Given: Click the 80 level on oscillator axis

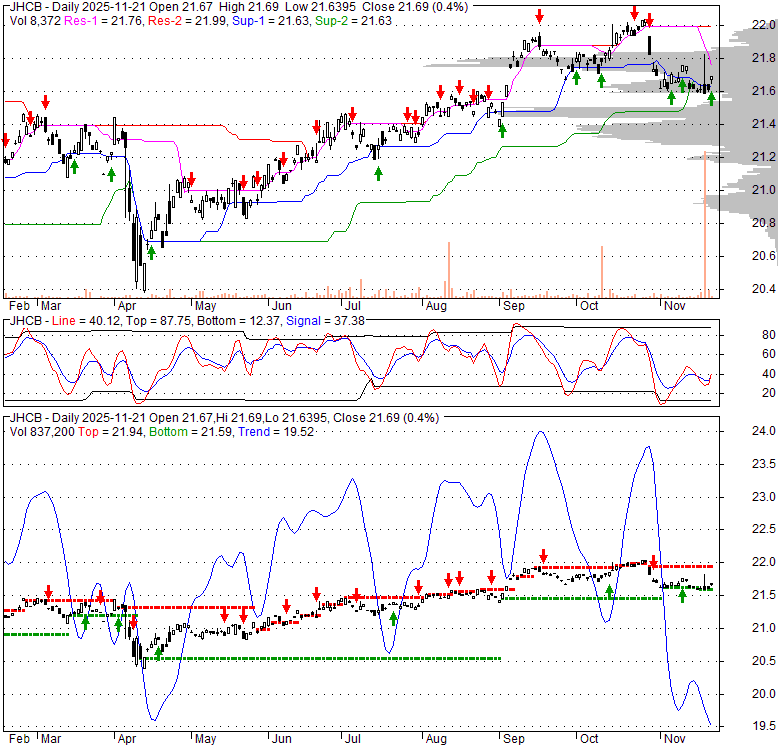Looking at the screenshot, I should point(769,335).
